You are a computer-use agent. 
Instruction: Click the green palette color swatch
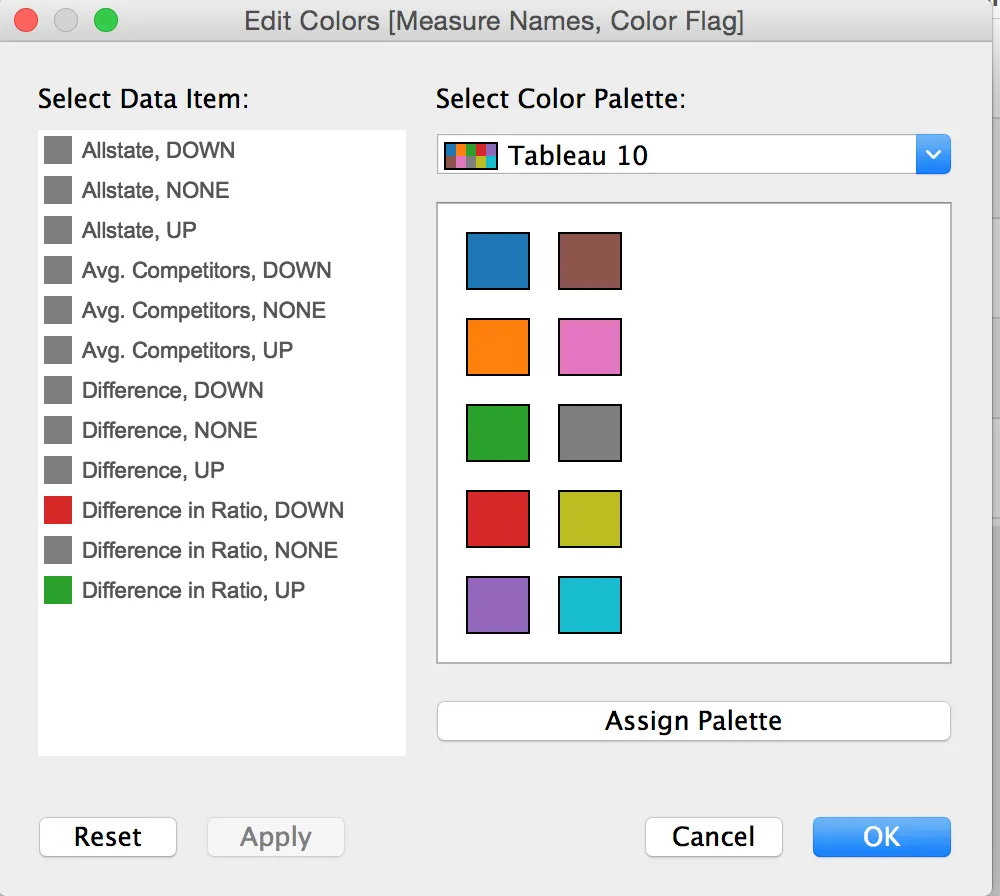497,433
